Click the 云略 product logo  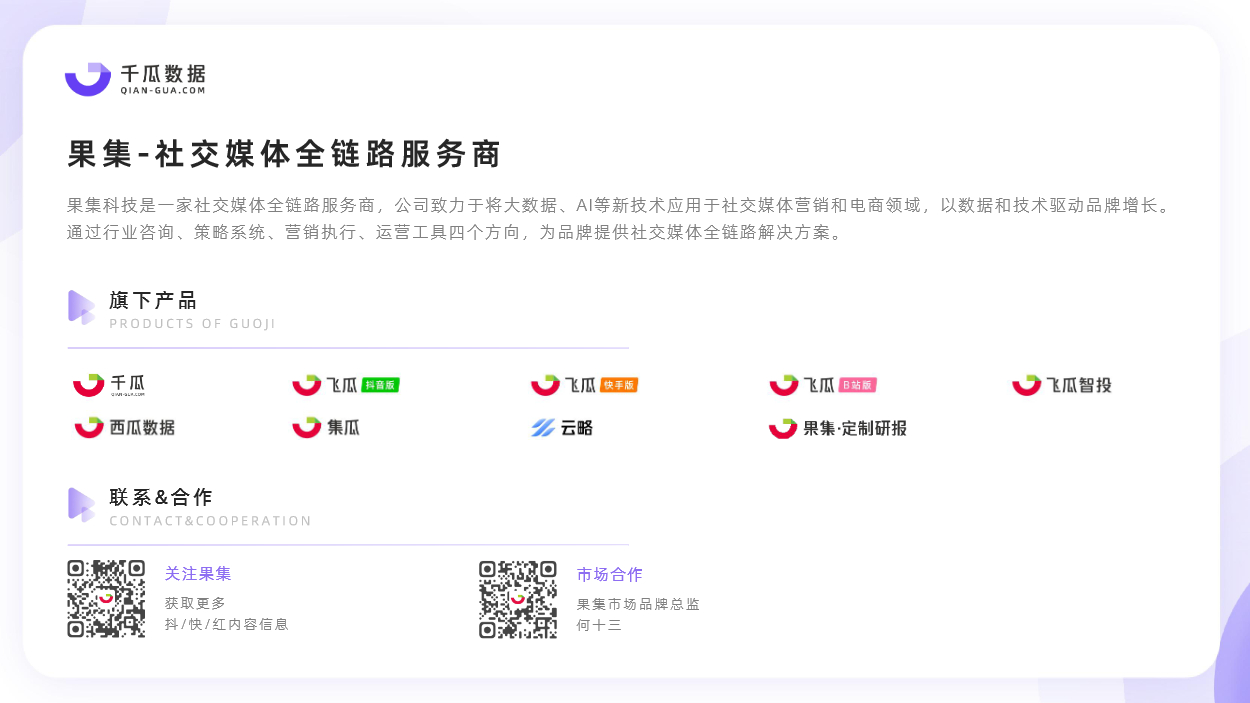tap(562, 428)
